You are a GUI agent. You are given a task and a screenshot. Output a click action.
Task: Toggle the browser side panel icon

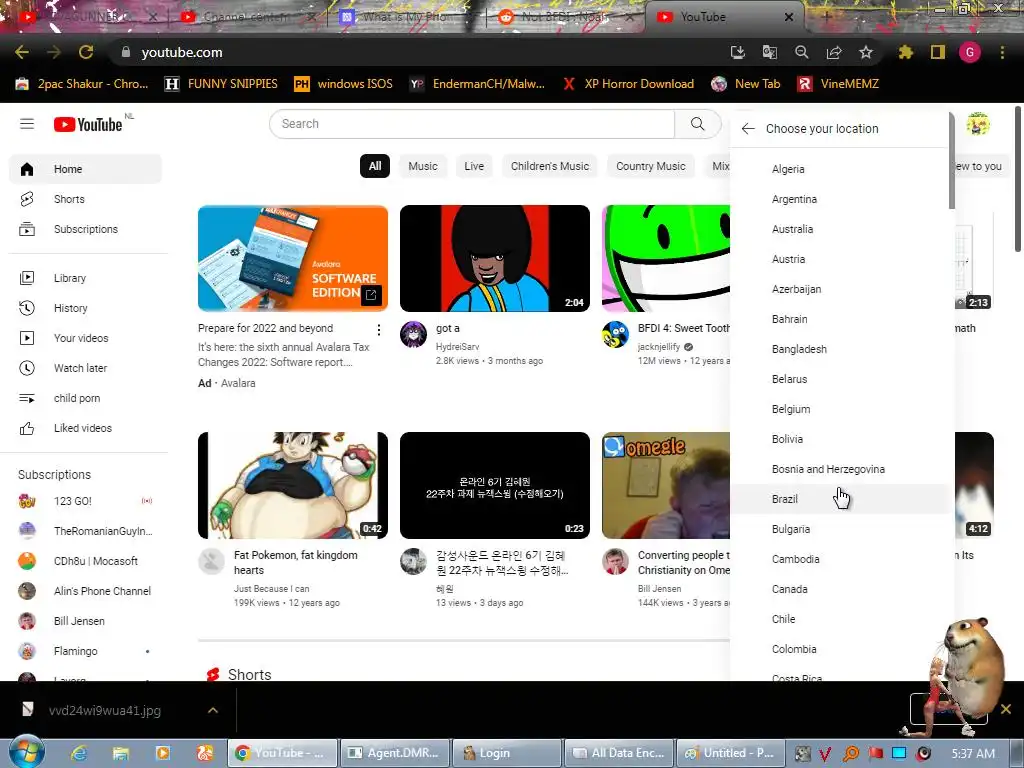(x=938, y=52)
